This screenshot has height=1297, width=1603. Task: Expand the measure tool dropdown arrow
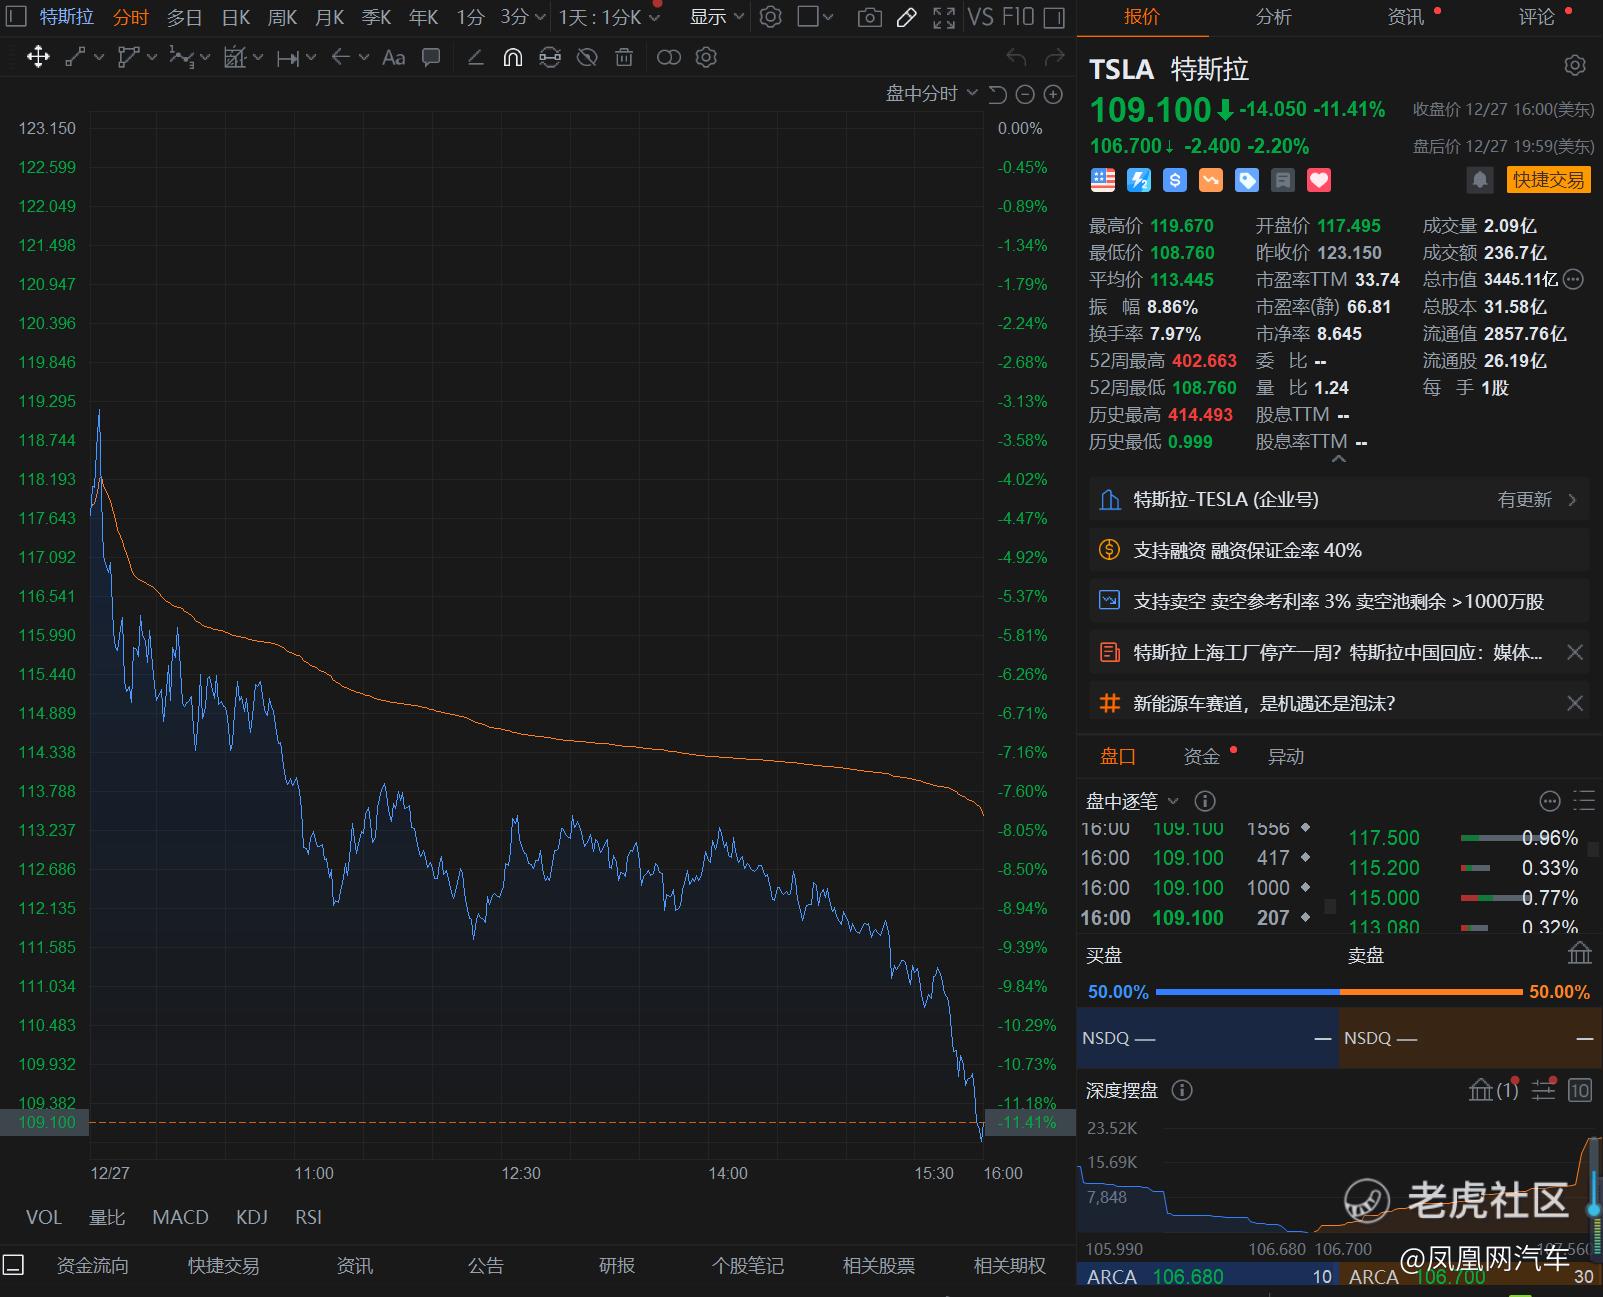[x=311, y=57]
